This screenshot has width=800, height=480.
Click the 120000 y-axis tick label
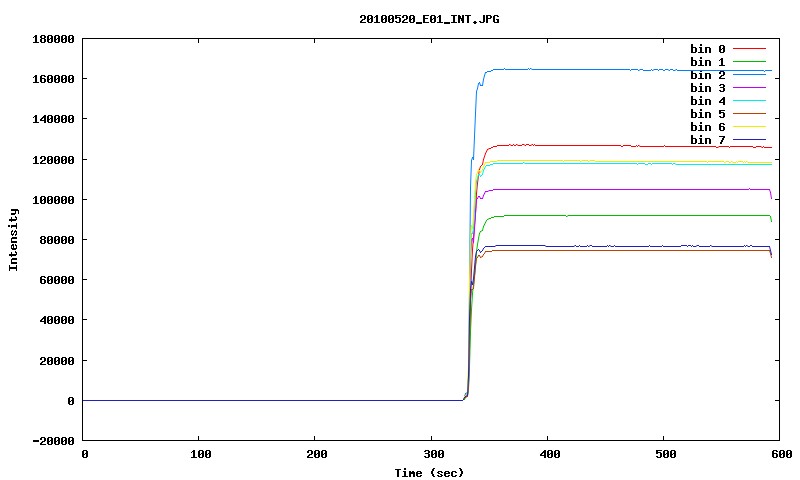54,160
